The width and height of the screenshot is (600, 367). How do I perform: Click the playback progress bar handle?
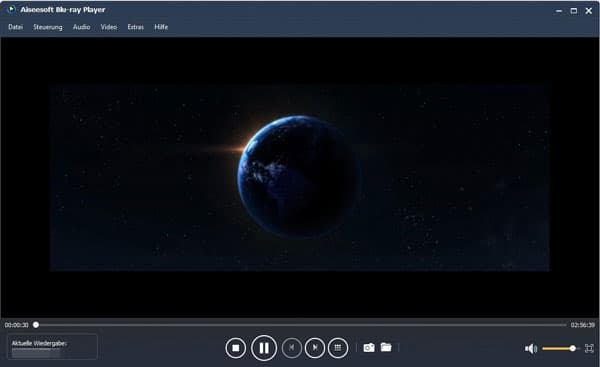click(36, 325)
